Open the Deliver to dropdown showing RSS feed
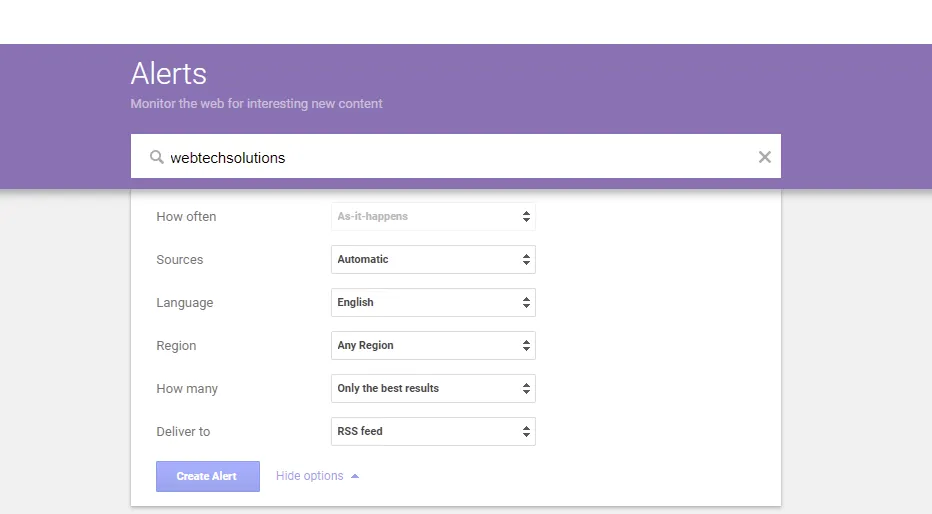This screenshot has height=514, width=932. 433,431
